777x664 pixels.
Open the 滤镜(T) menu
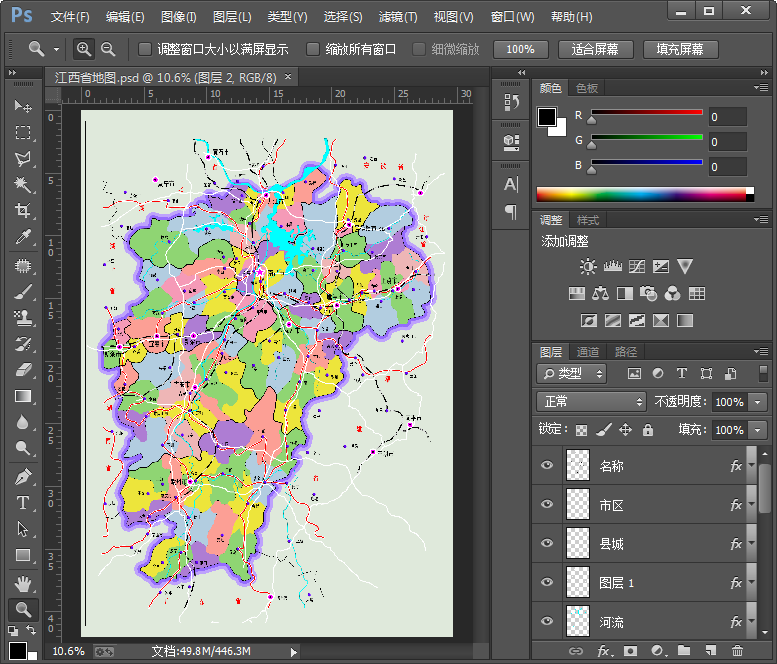398,17
